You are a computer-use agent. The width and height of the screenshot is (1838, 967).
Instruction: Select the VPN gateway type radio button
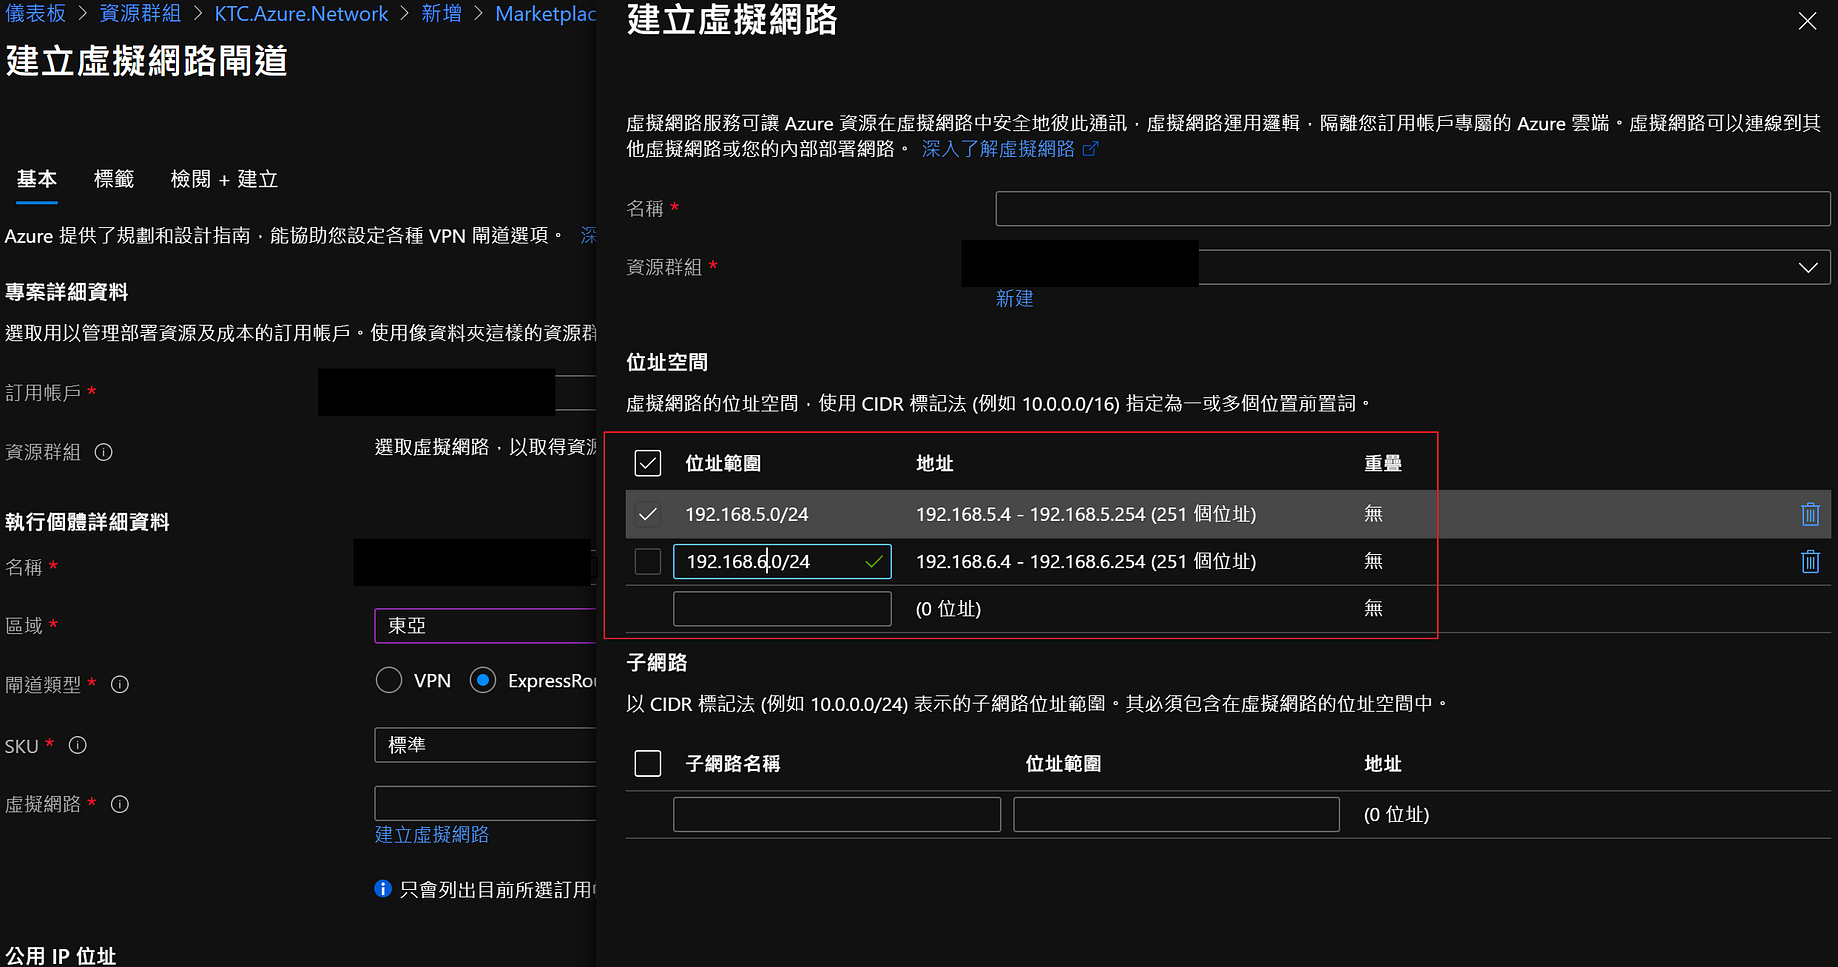coord(389,680)
